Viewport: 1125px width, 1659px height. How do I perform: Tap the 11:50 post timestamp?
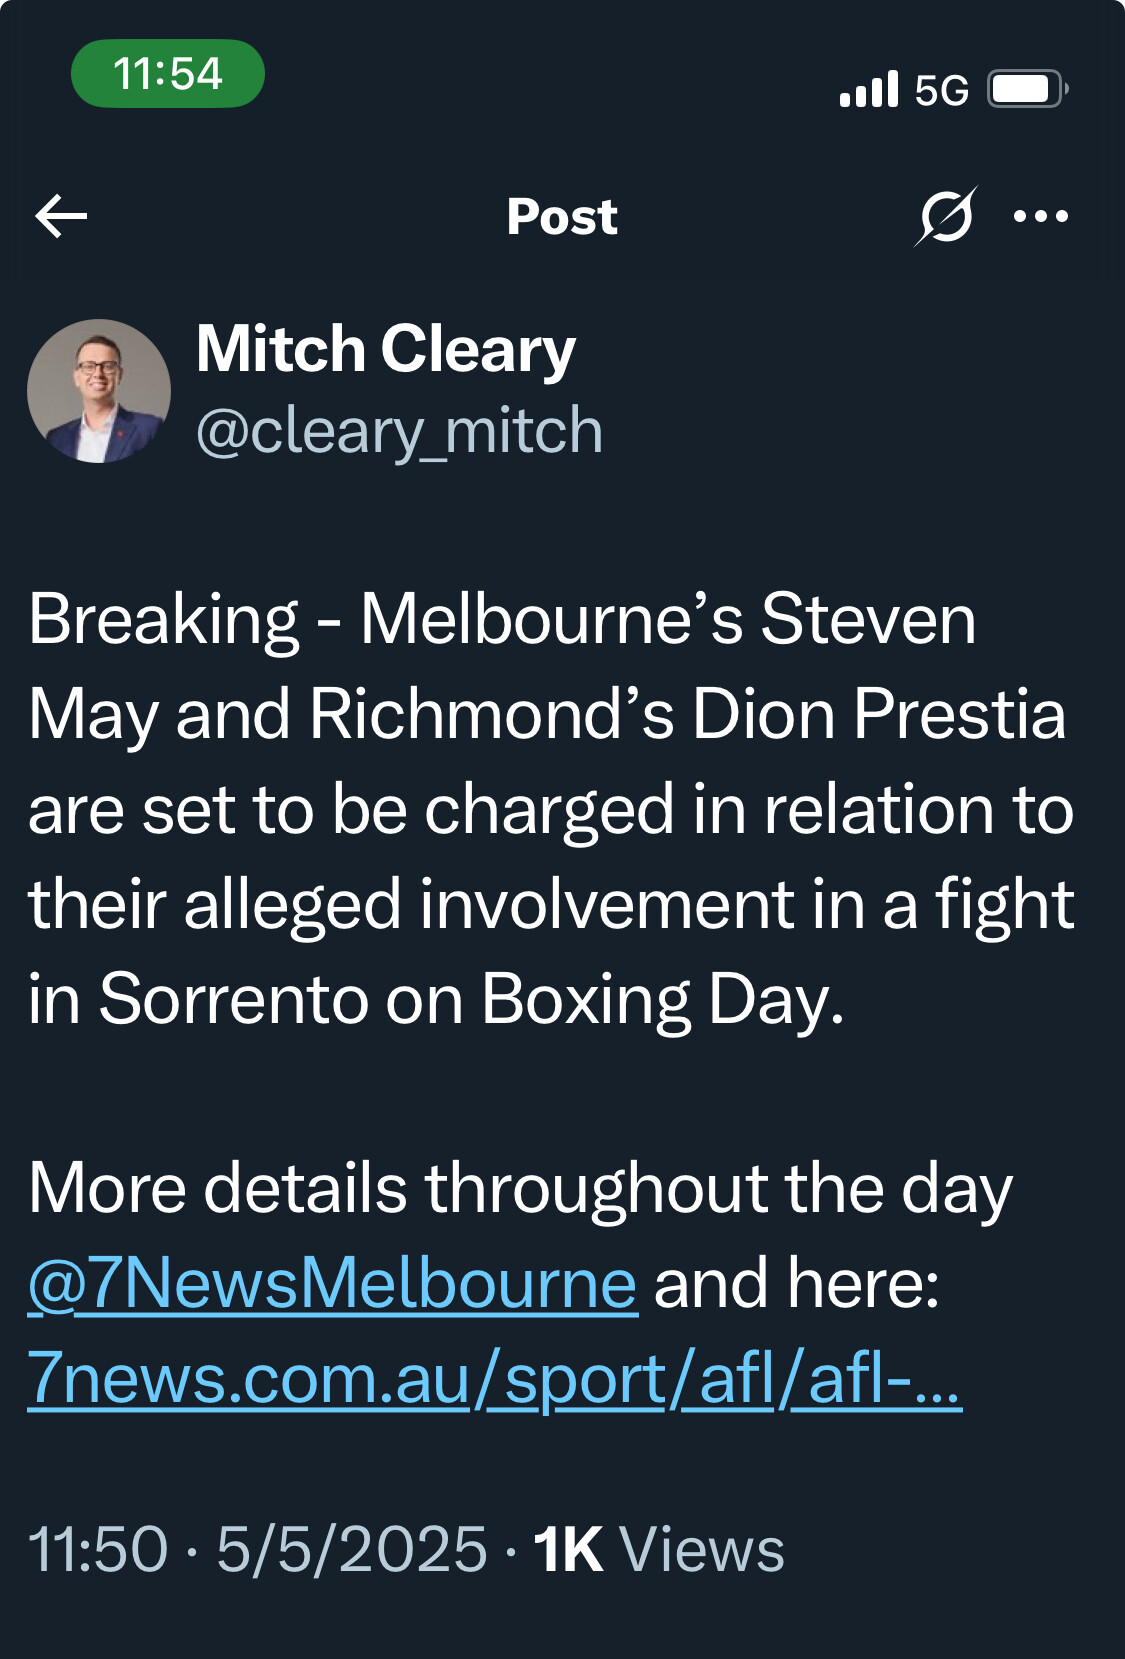tap(98, 1549)
